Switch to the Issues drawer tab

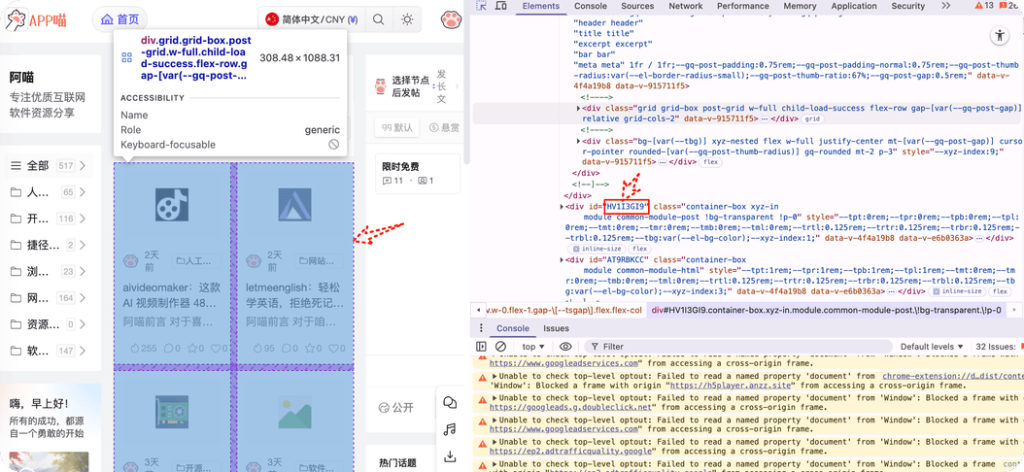coord(556,328)
